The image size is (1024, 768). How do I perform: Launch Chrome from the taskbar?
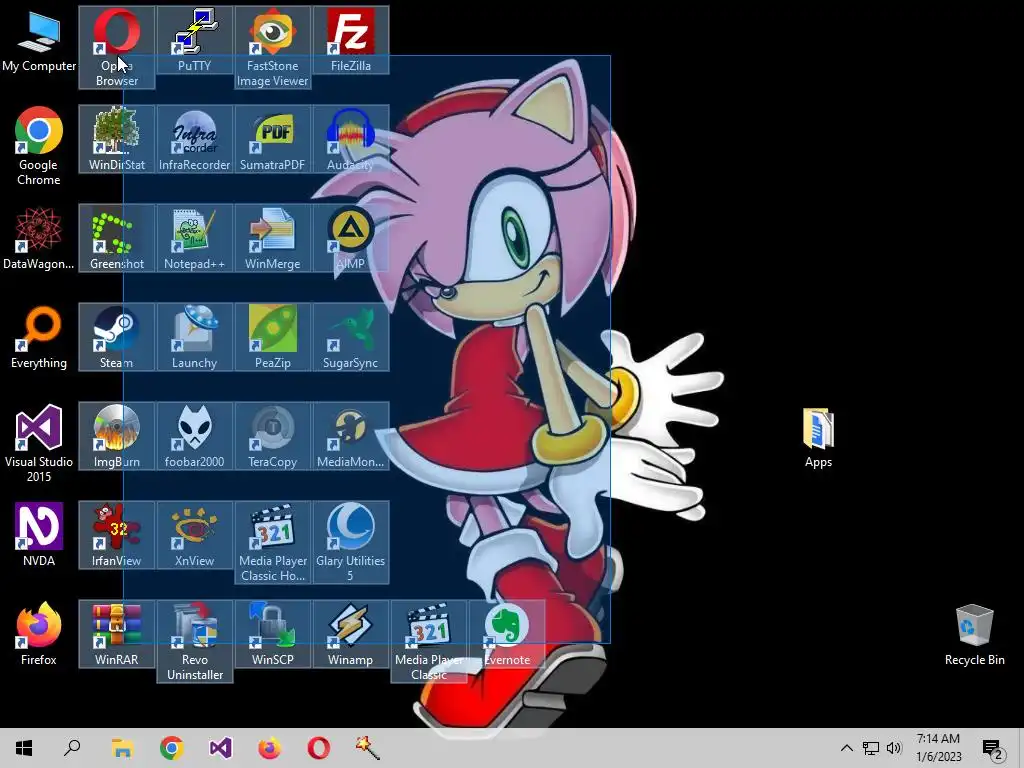(x=171, y=748)
